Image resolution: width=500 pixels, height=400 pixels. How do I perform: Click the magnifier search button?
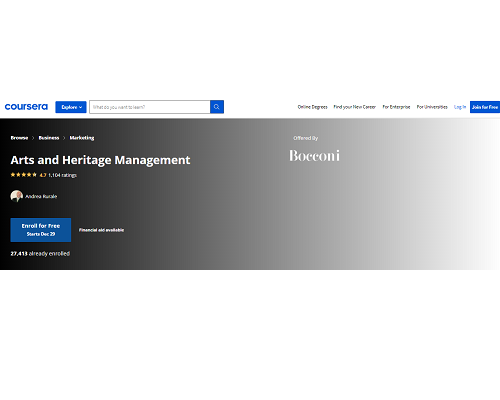pyautogui.click(x=217, y=107)
